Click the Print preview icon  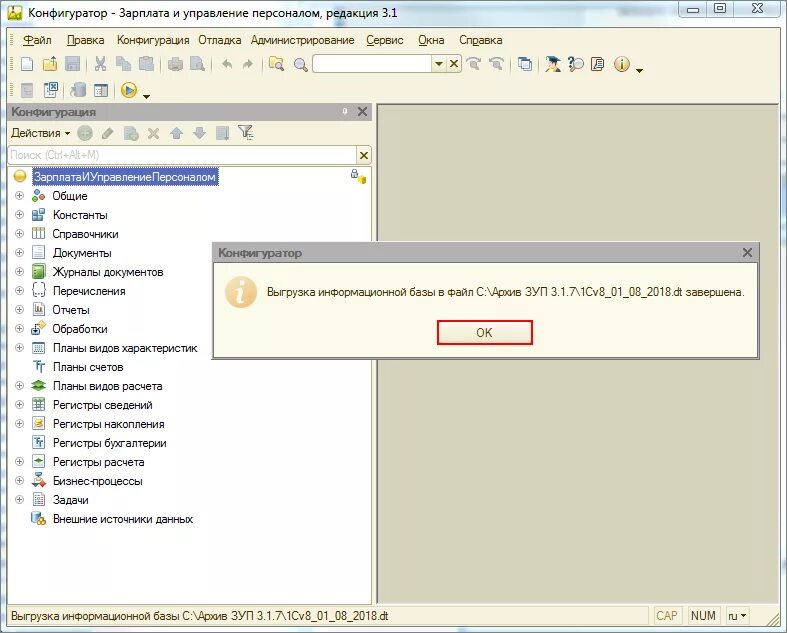(x=198, y=64)
